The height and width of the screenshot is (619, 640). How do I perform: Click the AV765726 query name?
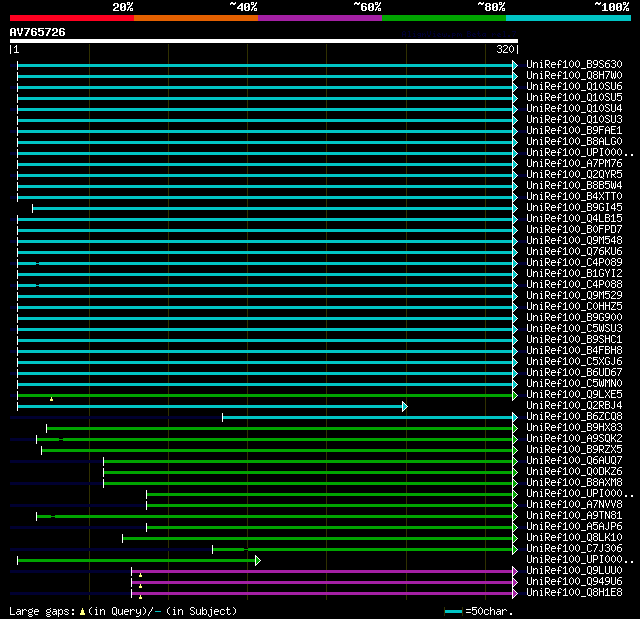[38, 32]
